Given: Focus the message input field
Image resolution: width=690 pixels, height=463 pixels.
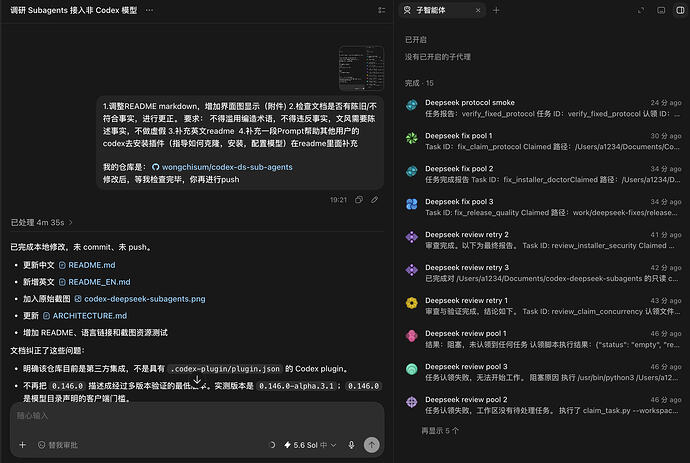Looking at the screenshot, I should tap(197, 416).
